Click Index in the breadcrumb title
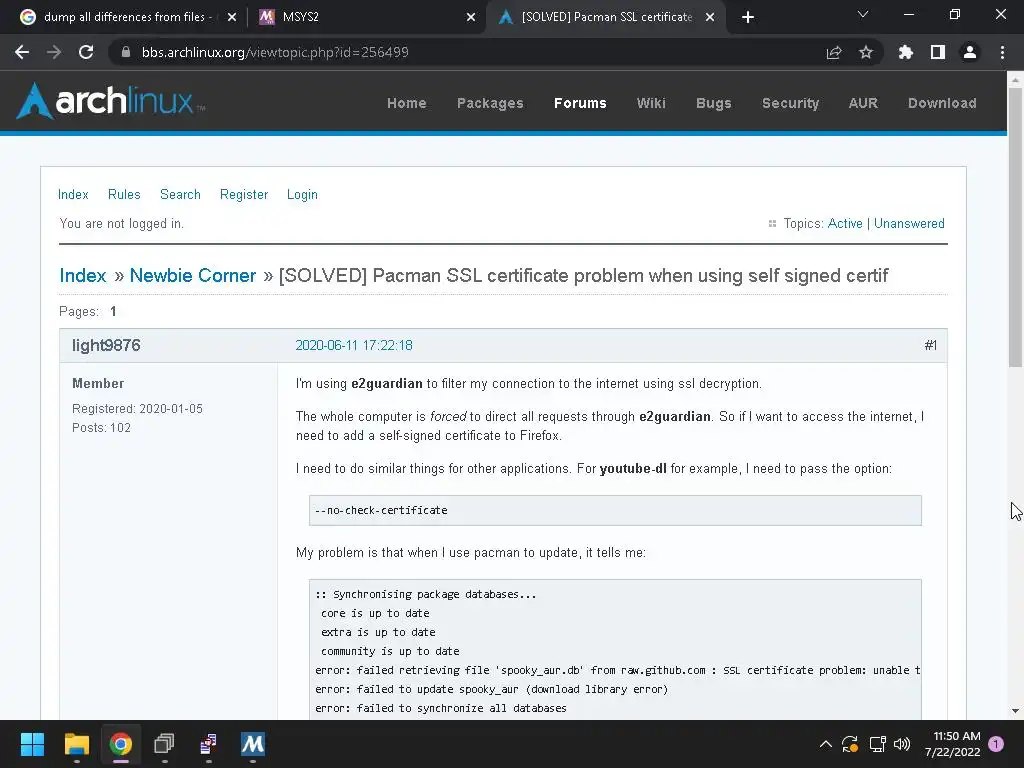 pos(83,276)
